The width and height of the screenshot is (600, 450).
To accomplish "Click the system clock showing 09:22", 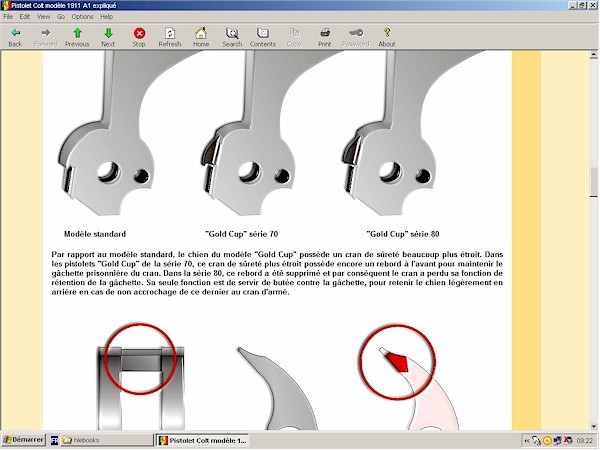I will [584, 441].
